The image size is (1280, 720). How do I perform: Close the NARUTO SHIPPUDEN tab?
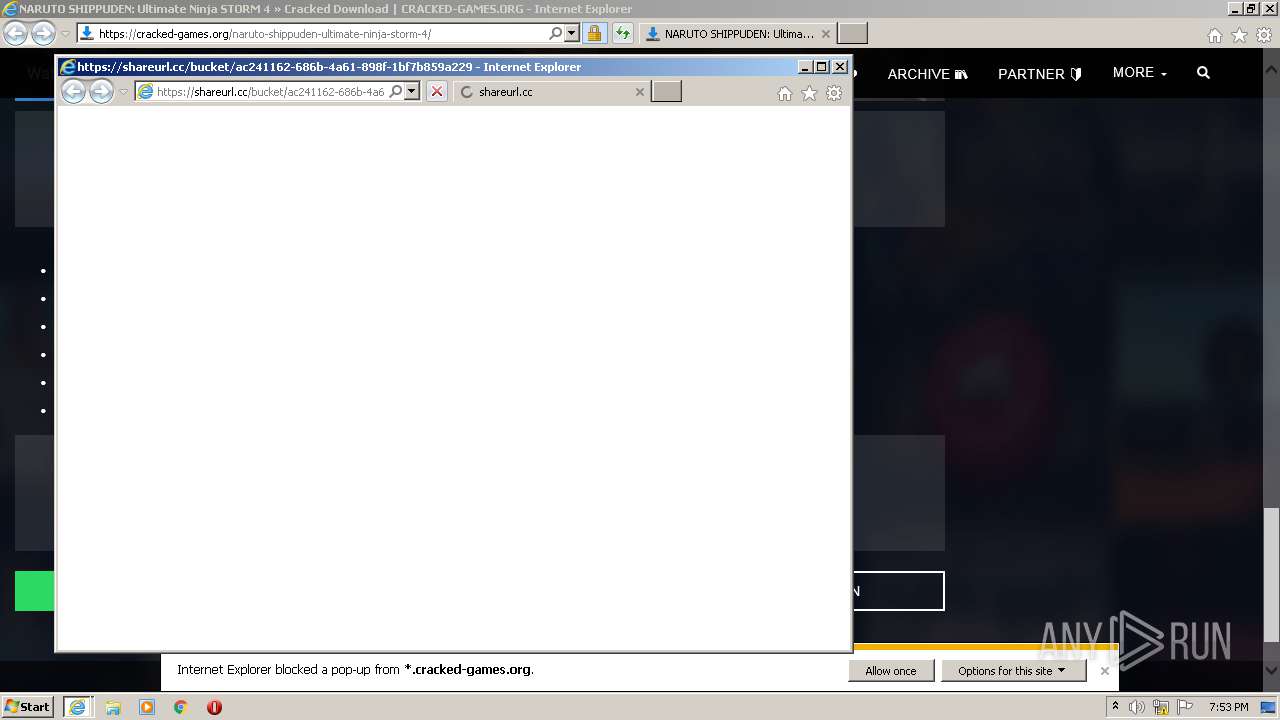pos(825,34)
